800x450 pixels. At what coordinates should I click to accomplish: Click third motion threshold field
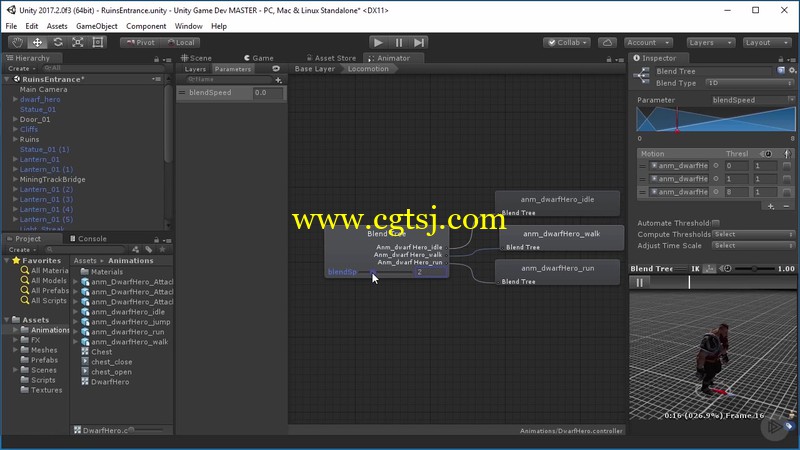tap(737, 192)
